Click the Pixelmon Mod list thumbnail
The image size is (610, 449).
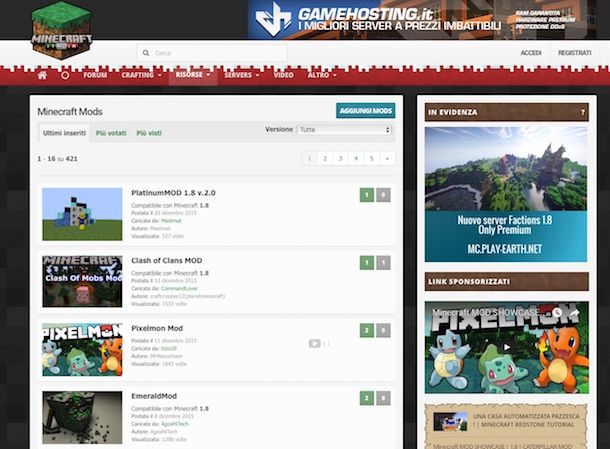pos(82,349)
